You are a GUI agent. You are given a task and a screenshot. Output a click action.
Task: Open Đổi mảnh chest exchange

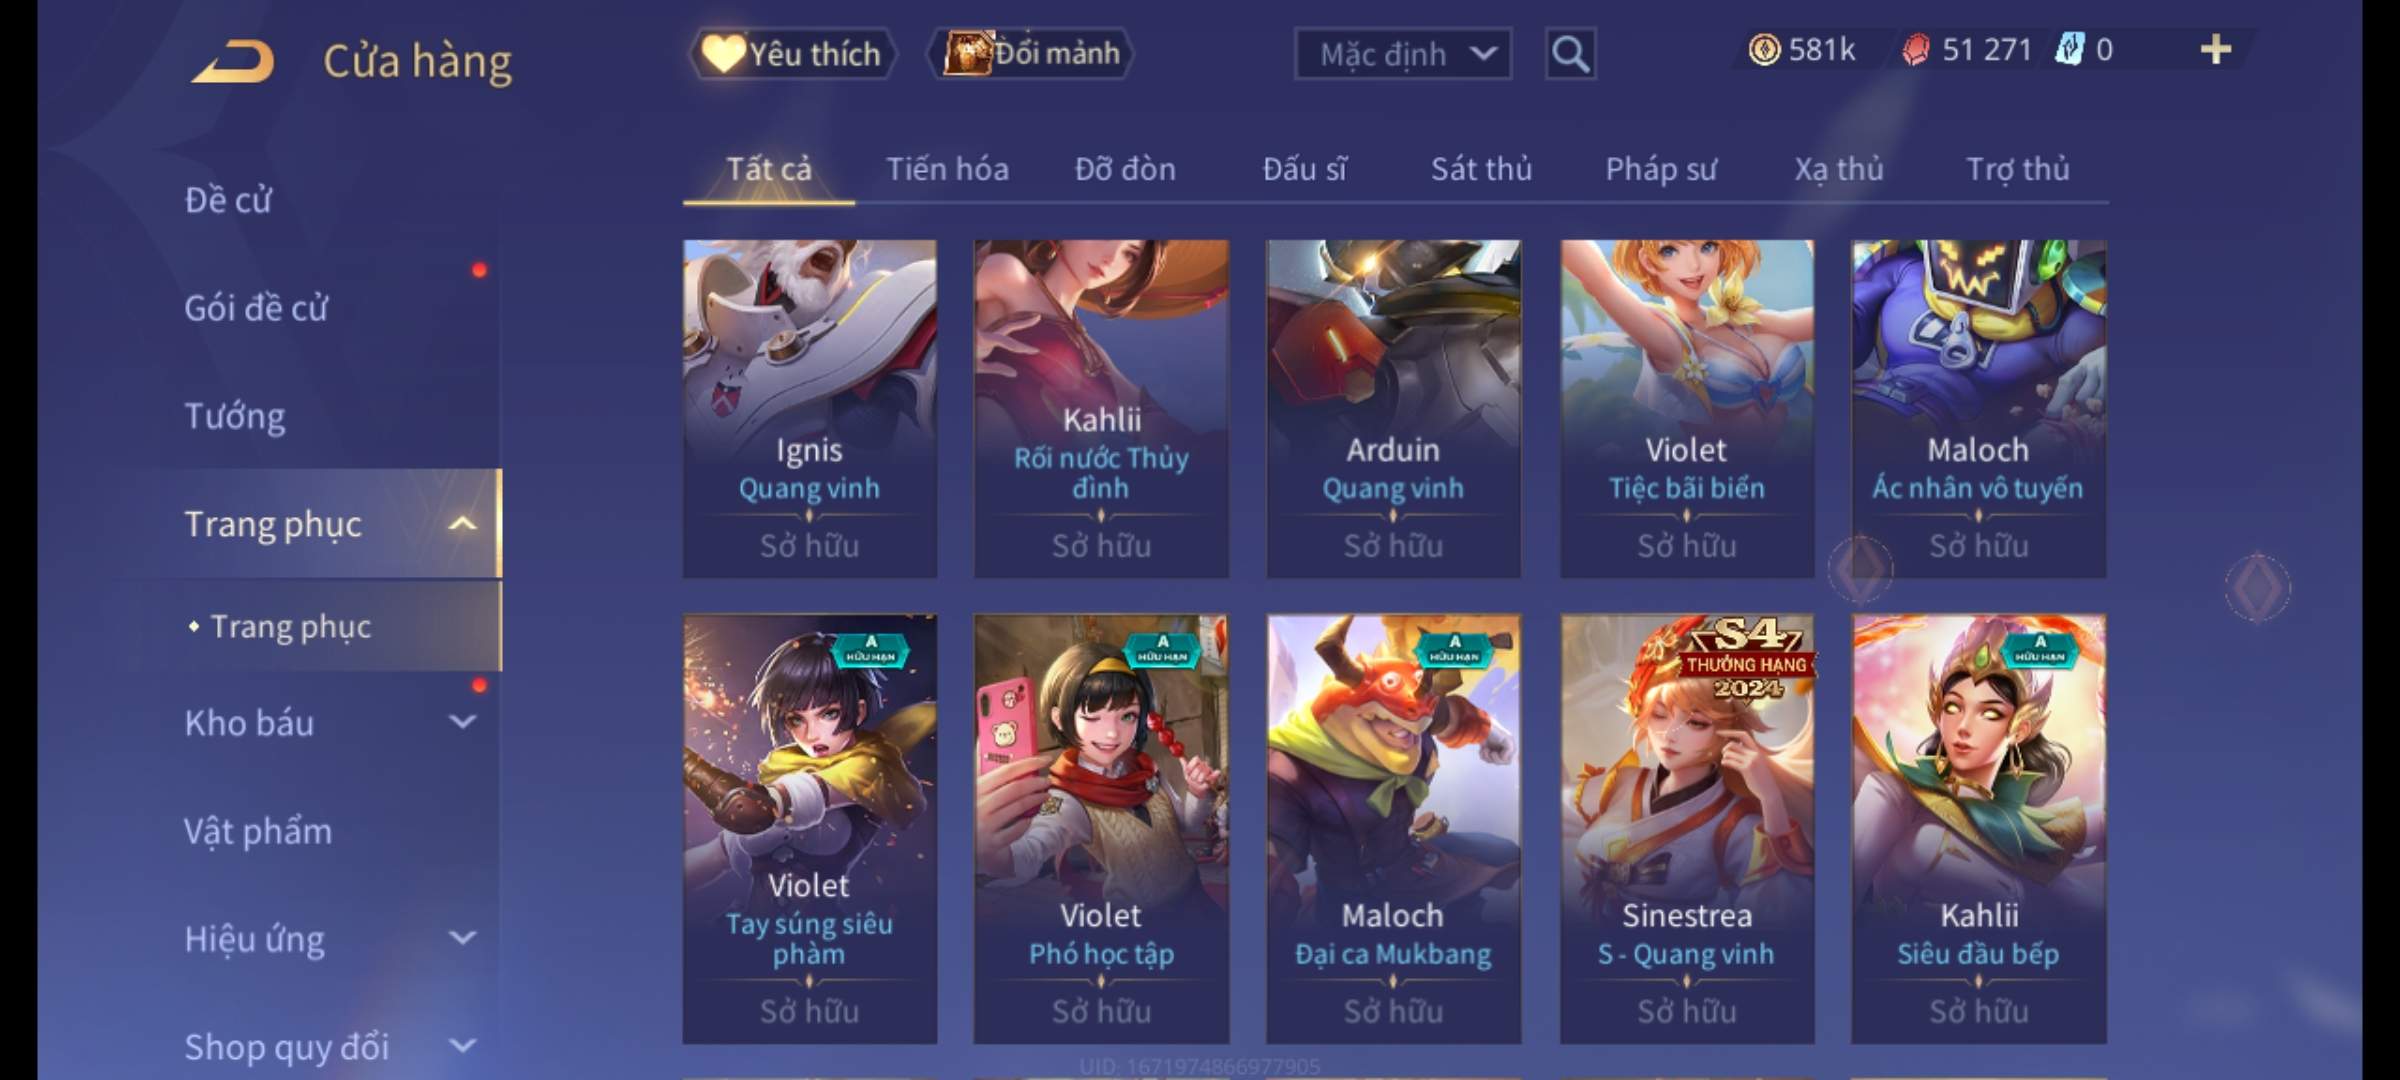tap(1031, 53)
